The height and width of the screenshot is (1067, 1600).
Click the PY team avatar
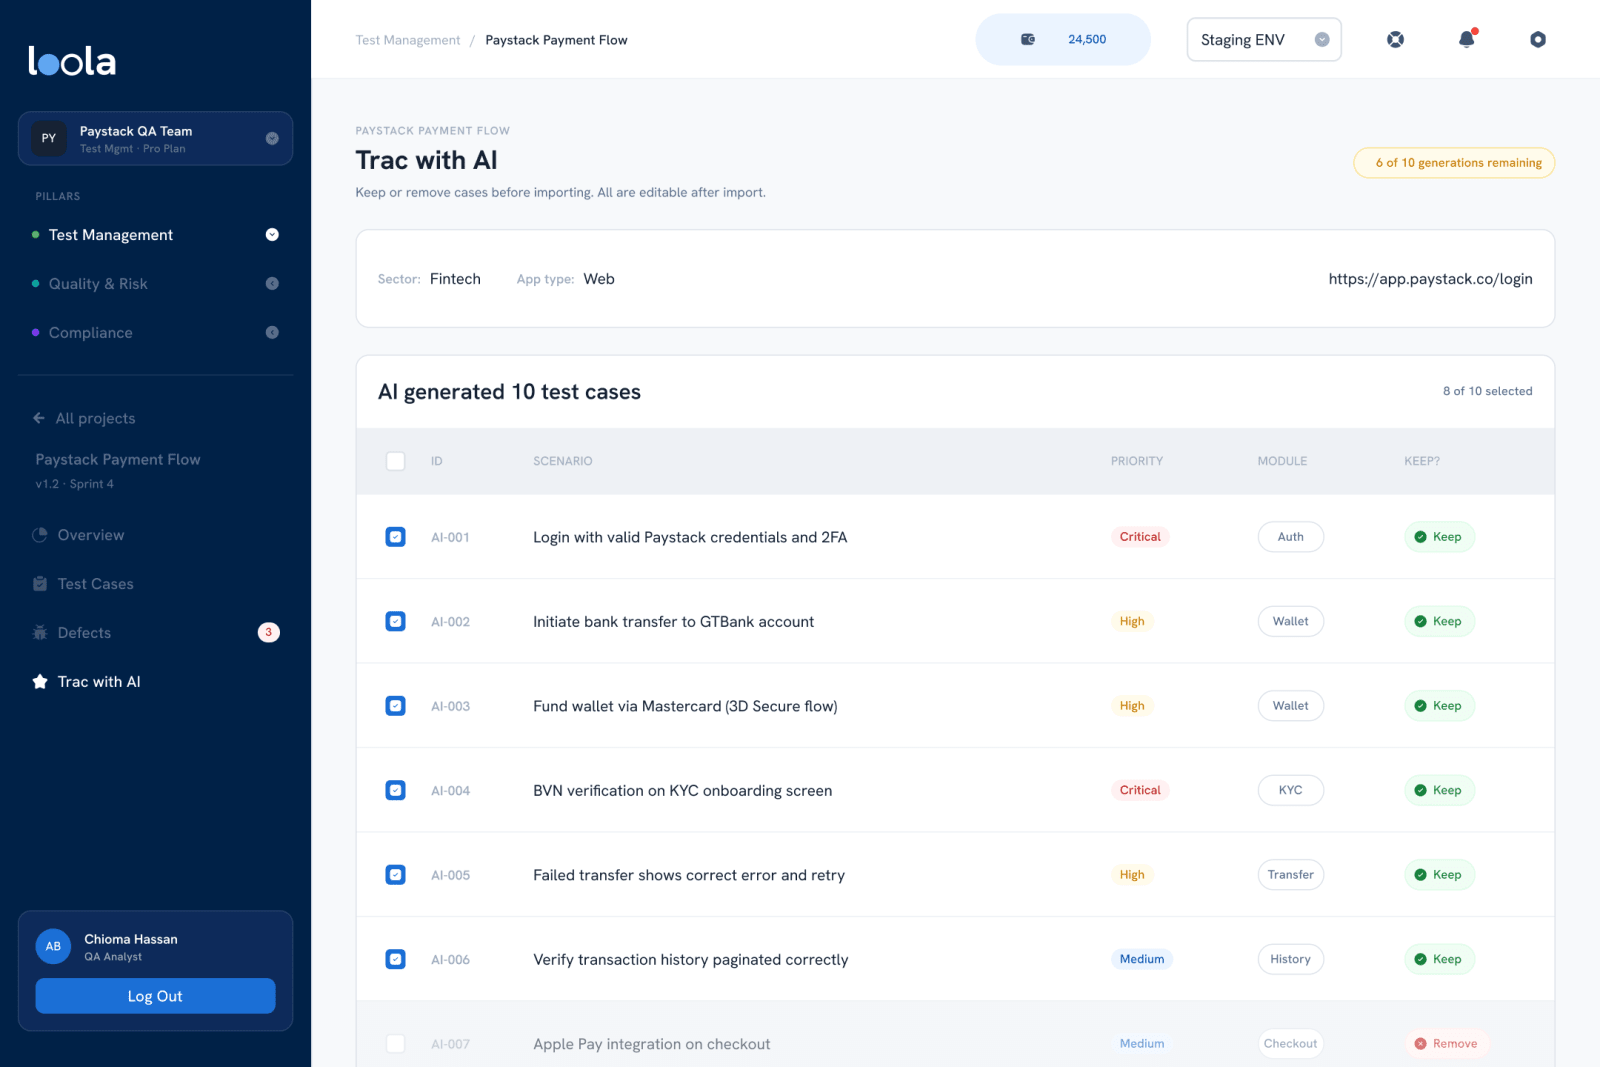[x=49, y=138]
